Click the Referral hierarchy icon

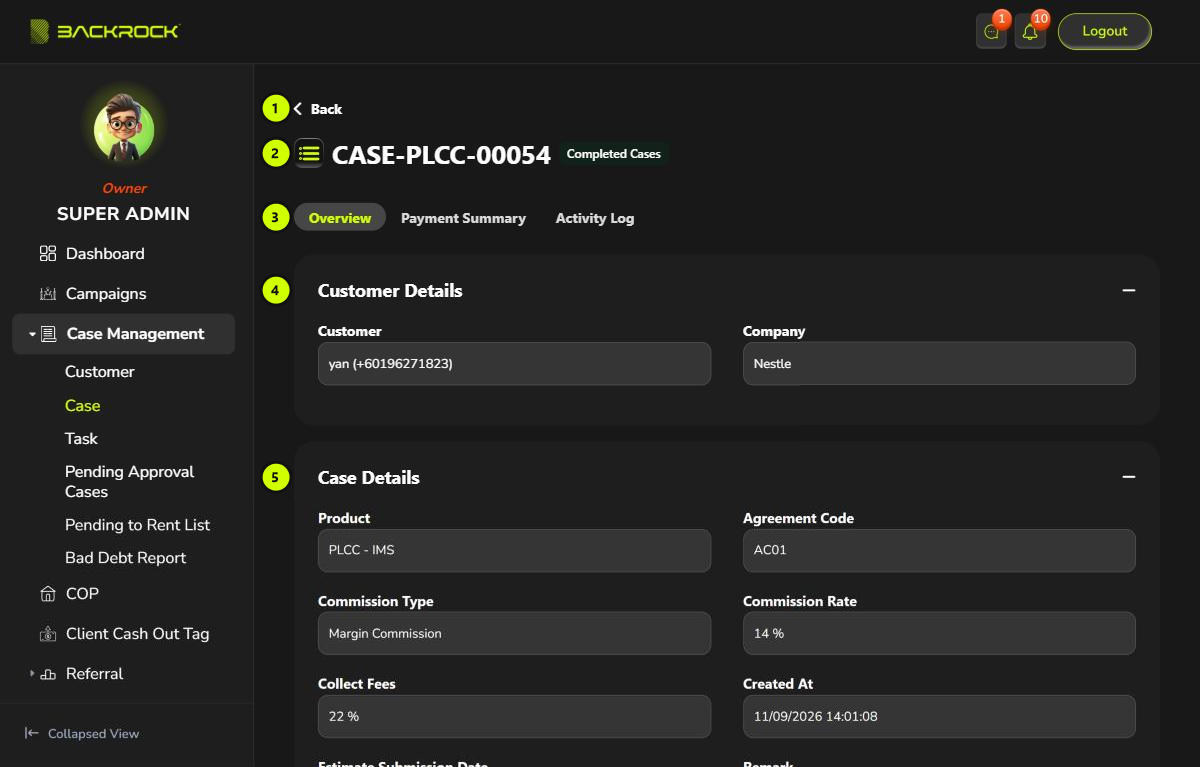(x=48, y=675)
